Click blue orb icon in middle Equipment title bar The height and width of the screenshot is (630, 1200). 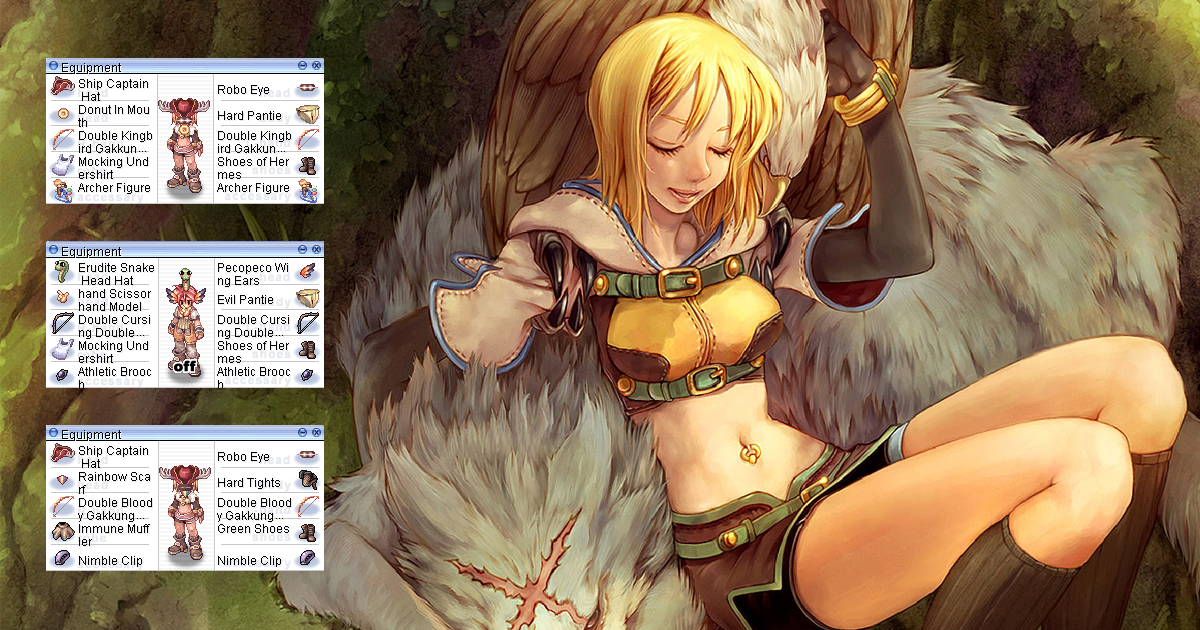[53, 250]
